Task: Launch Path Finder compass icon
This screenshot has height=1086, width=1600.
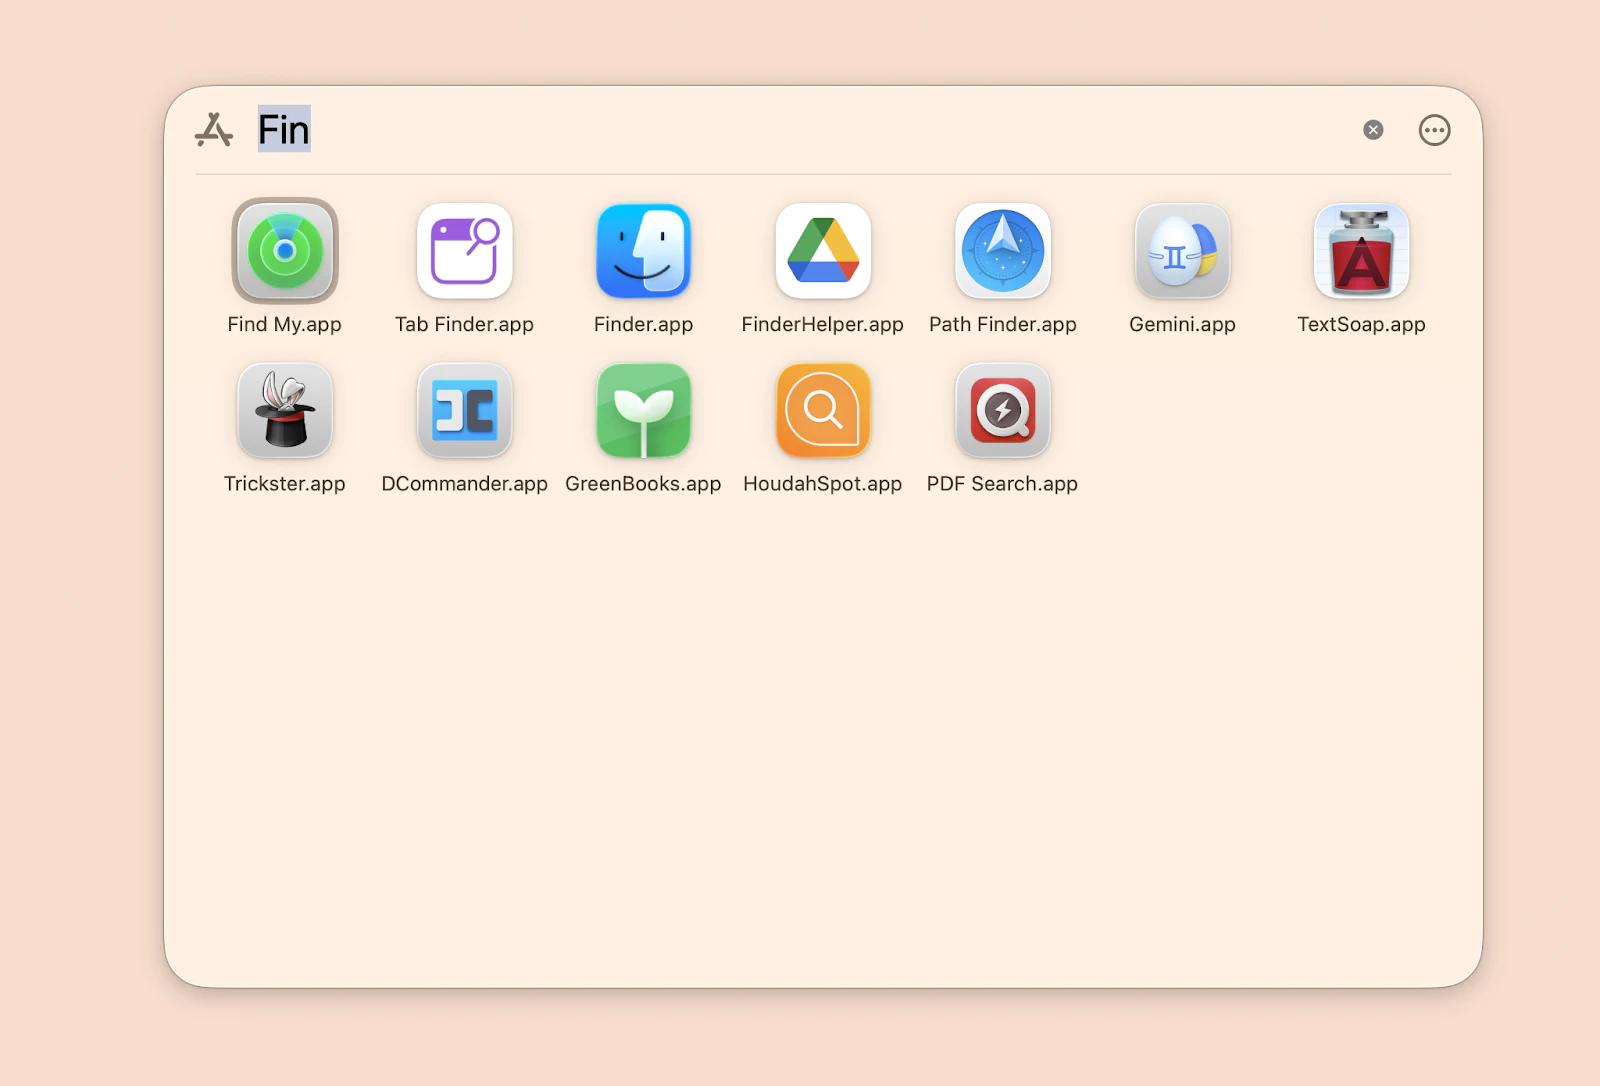Action: [x=1002, y=251]
